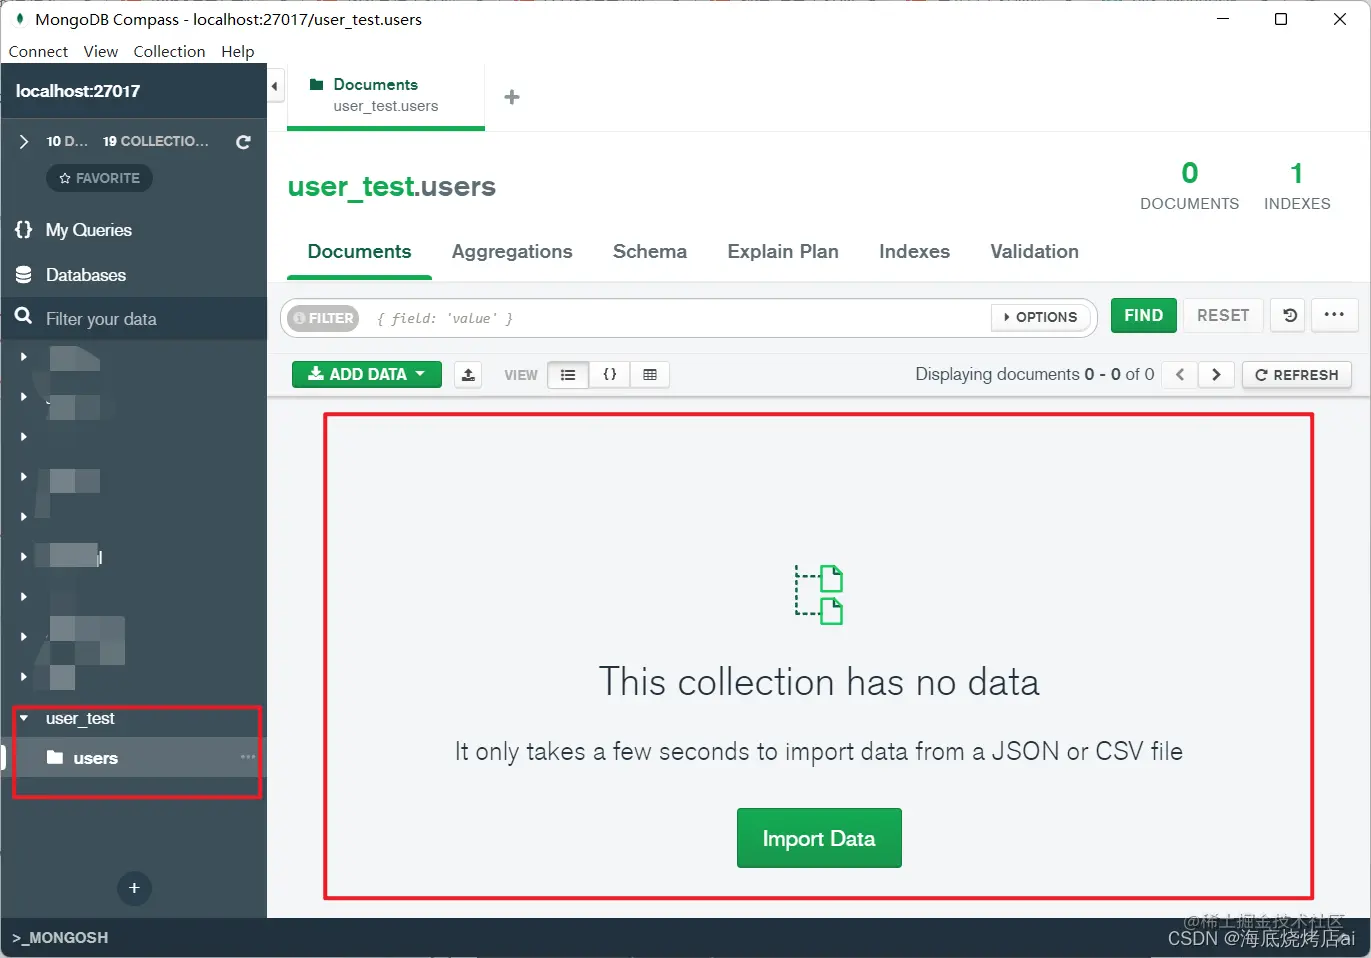Screen dimensions: 1371x958
Task: Collapse the user_test database
Action: click(23, 718)
